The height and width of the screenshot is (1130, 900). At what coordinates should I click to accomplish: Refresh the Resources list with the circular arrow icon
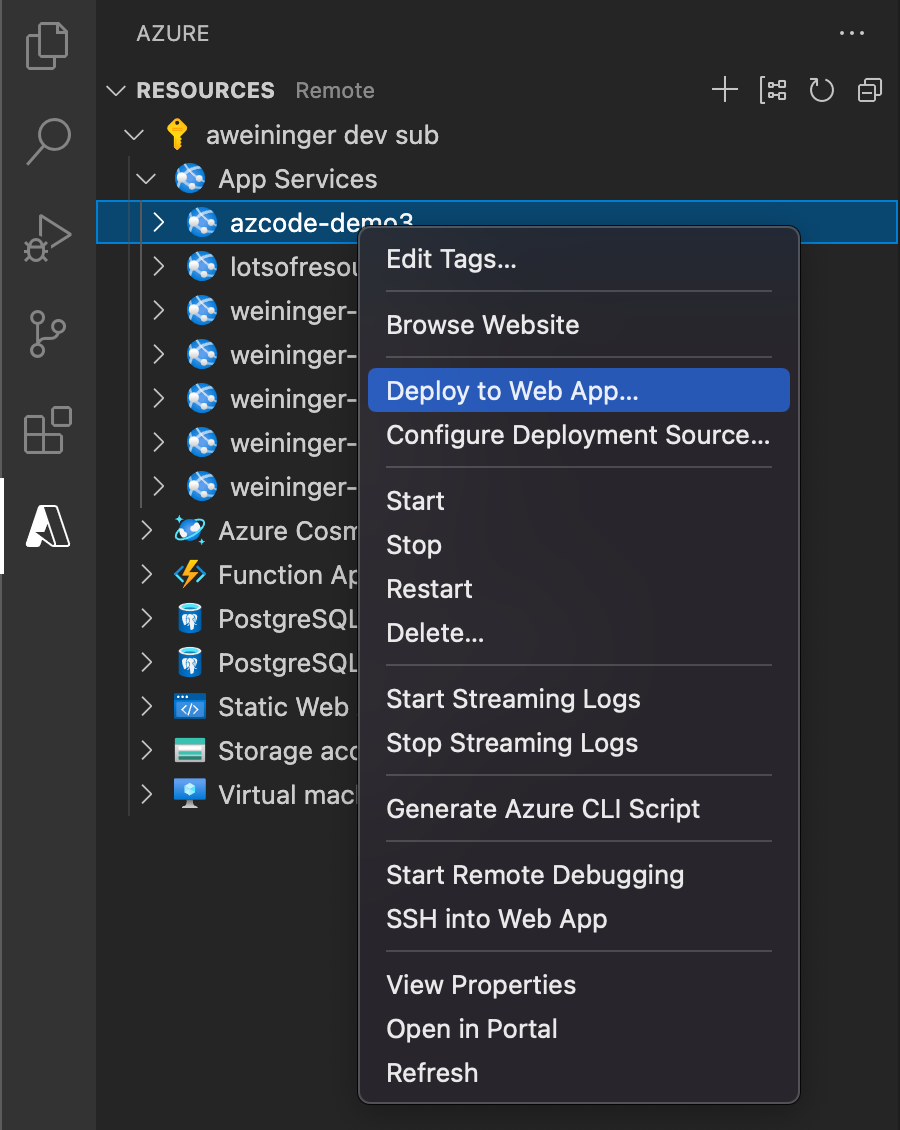tap(821, 90)
